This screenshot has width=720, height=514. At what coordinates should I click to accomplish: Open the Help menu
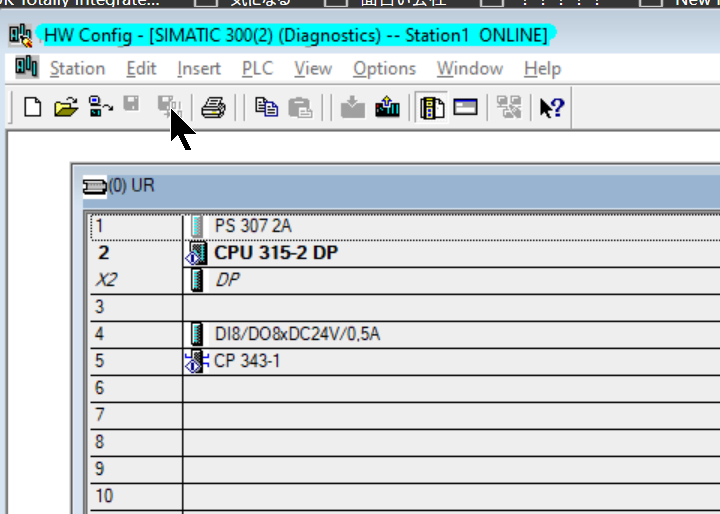(x=542, y=68)
